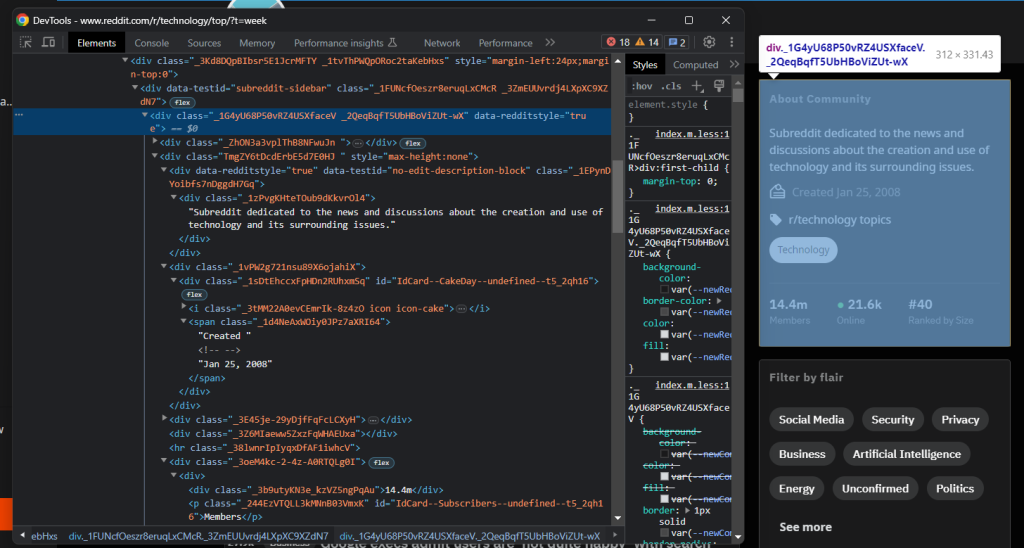Show more Styles sidebar tabs via chevron
The image size is (1024, 548).
[x=734, y=65]
